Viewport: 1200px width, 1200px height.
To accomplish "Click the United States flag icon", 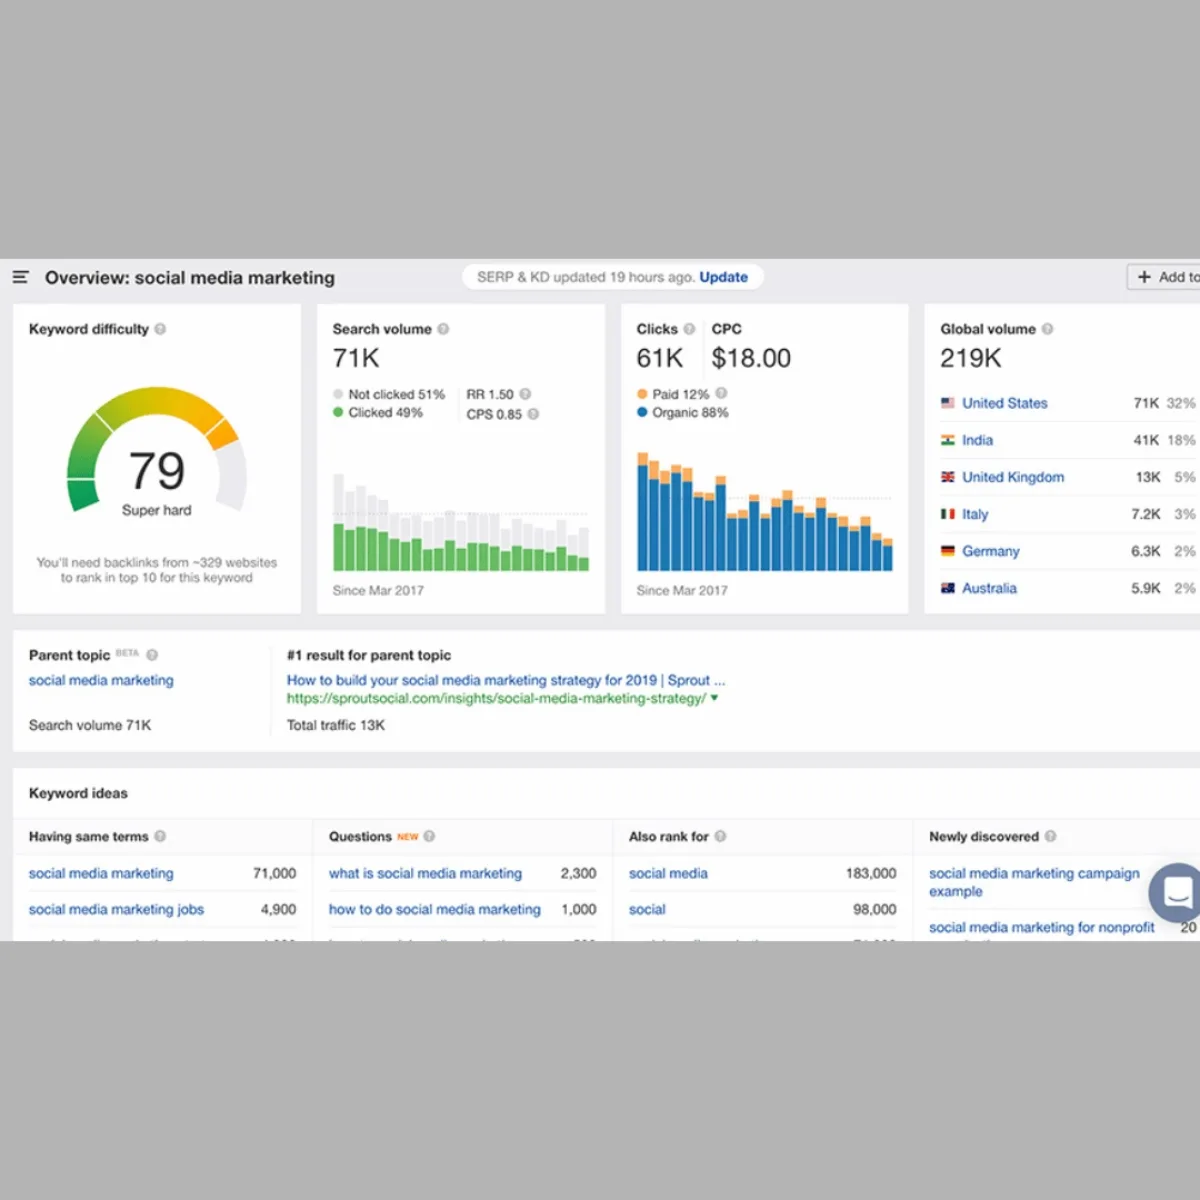I will tap(948, 403).
